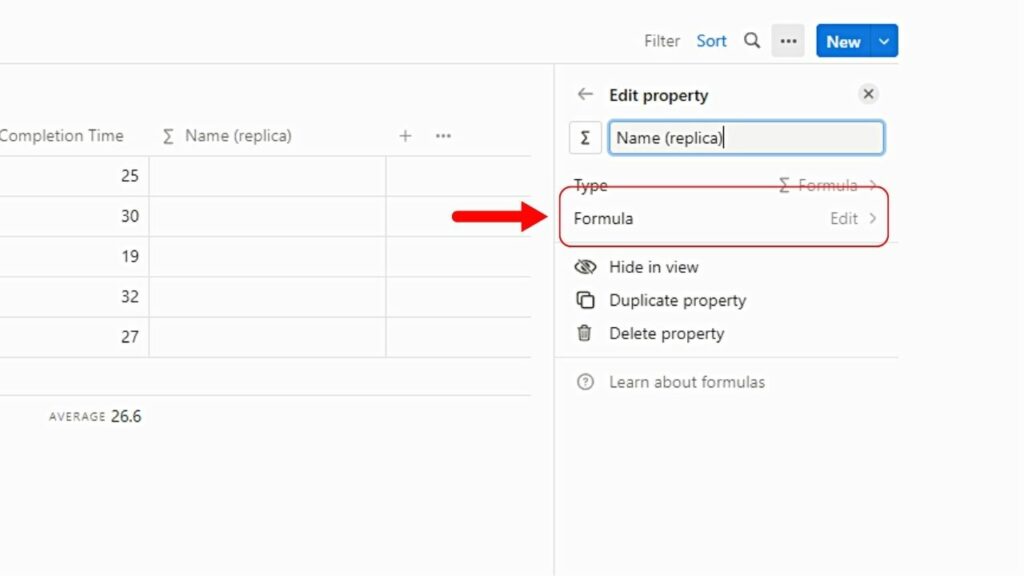Open the more options menu beside the add property button
The image size is (1024, 576).
point(443,136)
